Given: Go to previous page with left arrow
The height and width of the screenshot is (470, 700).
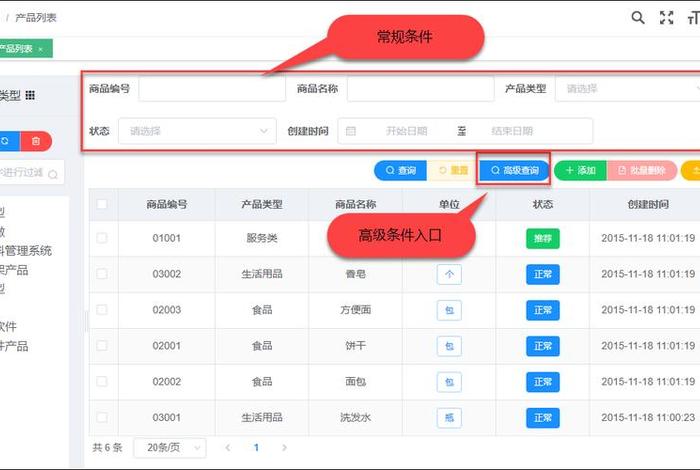Looking at the screenshot, I should click(228, 448).
